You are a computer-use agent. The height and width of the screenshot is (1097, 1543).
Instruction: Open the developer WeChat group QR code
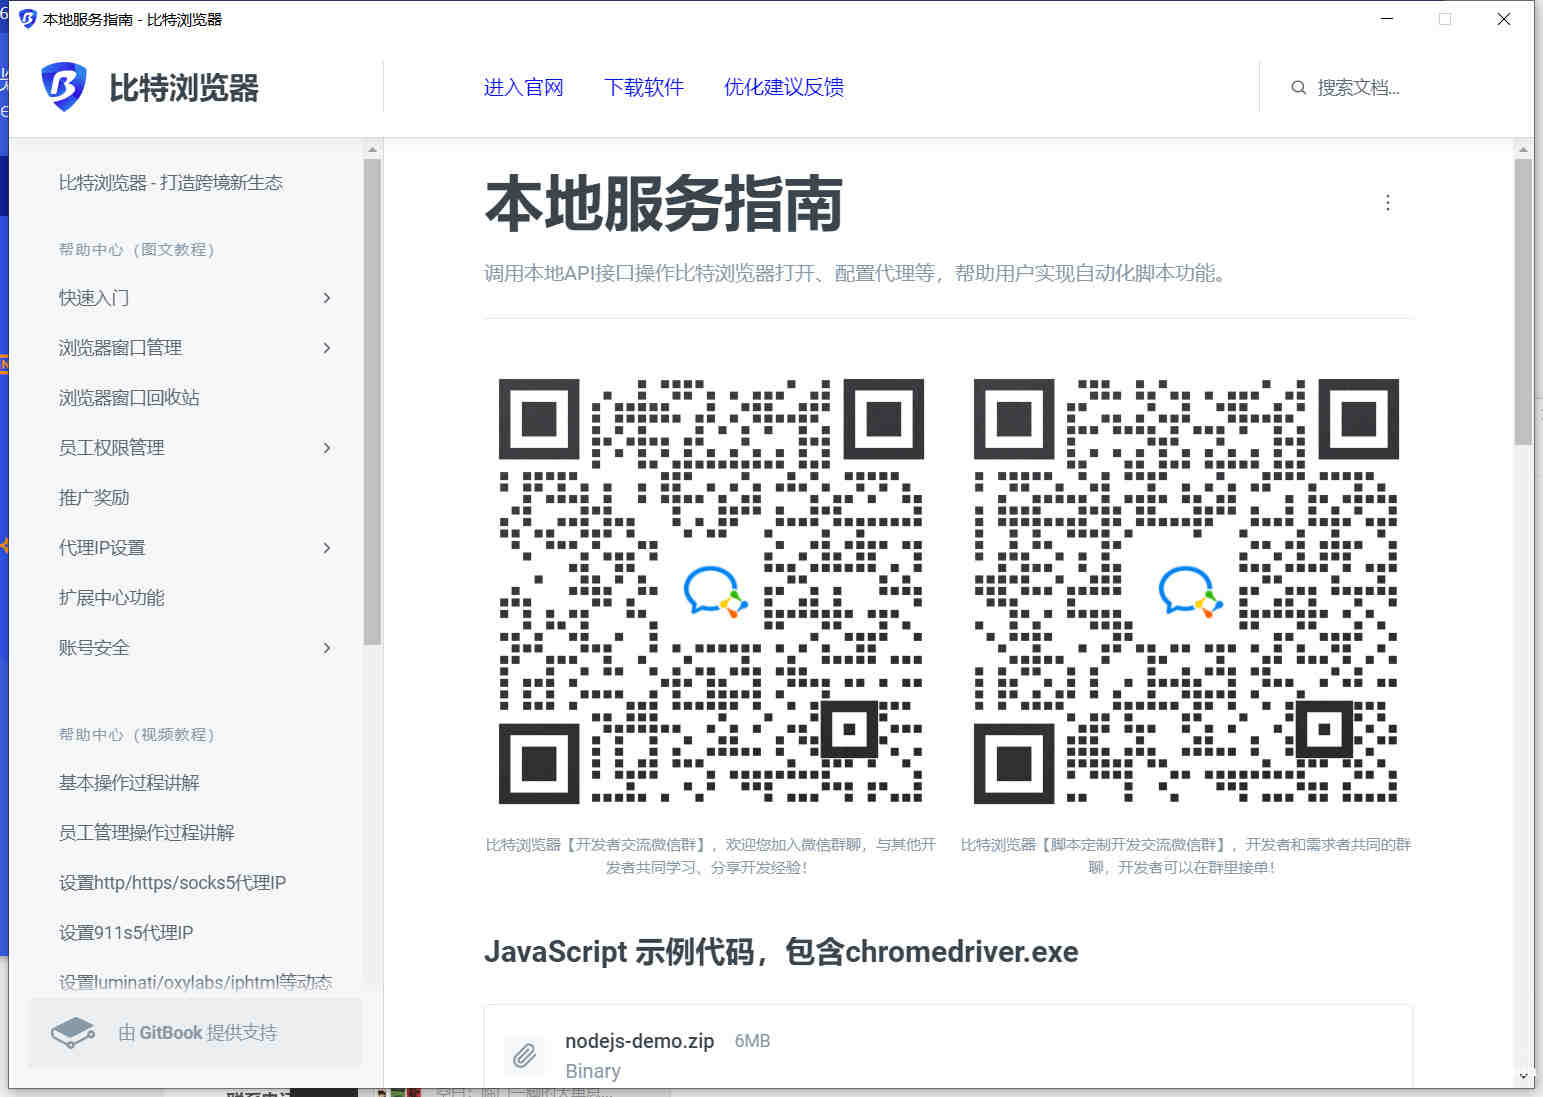711,591
